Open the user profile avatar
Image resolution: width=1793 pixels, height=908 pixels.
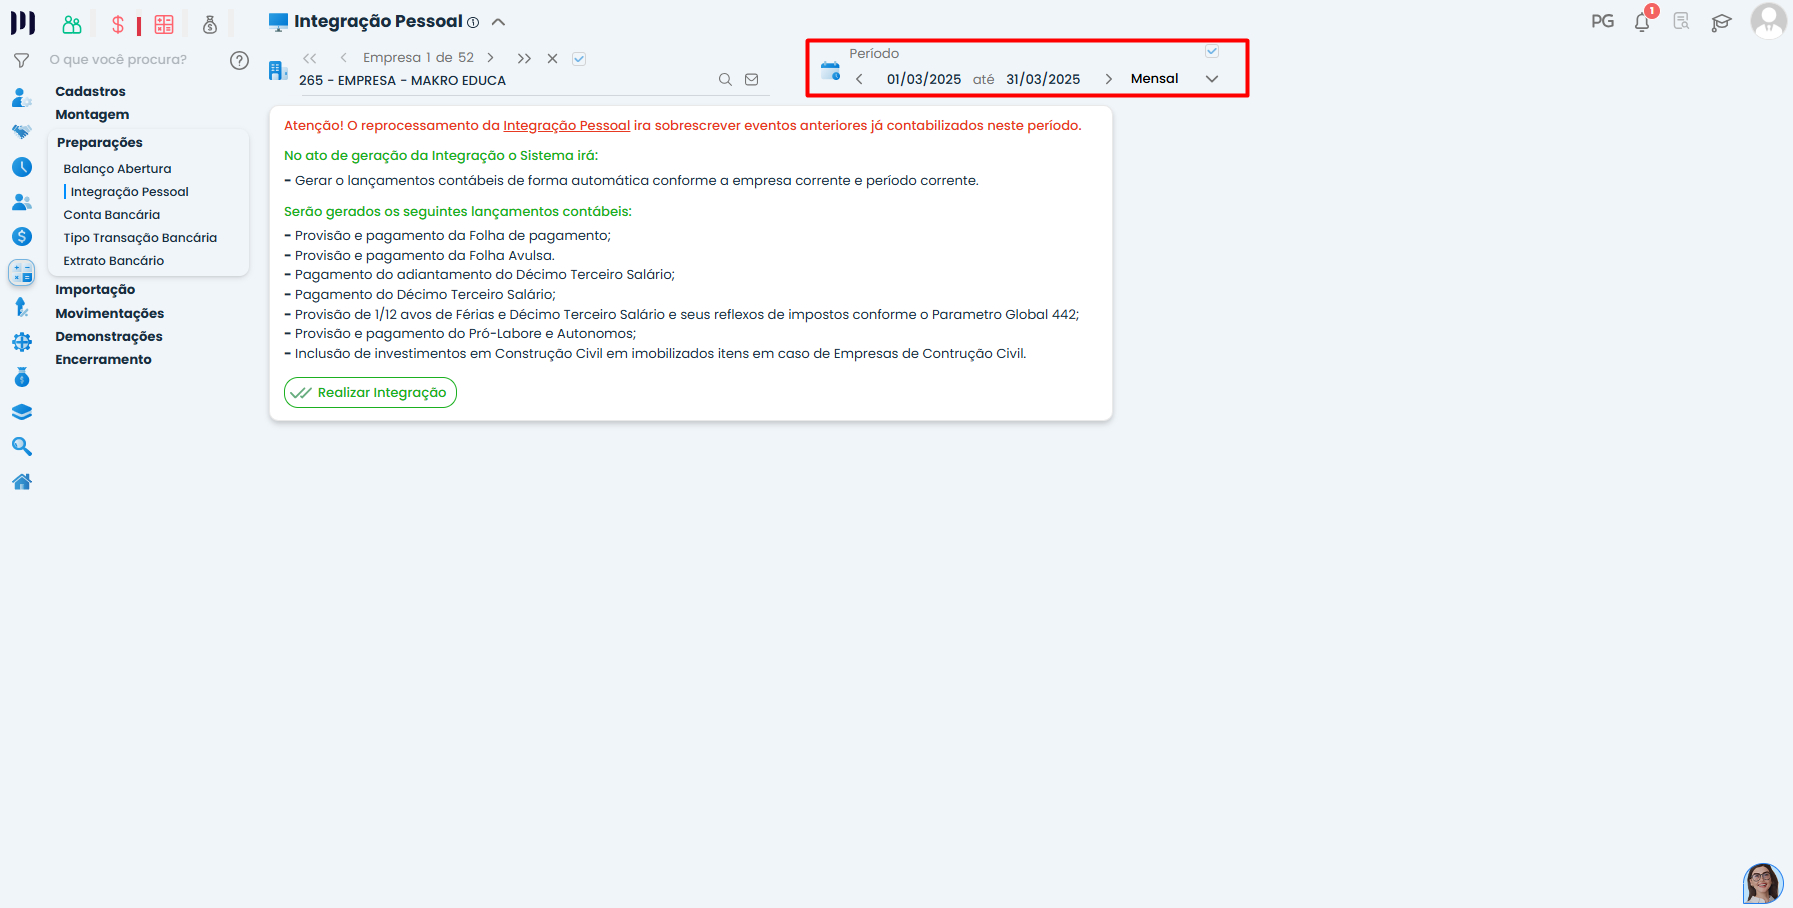[x=1769, y=21]
